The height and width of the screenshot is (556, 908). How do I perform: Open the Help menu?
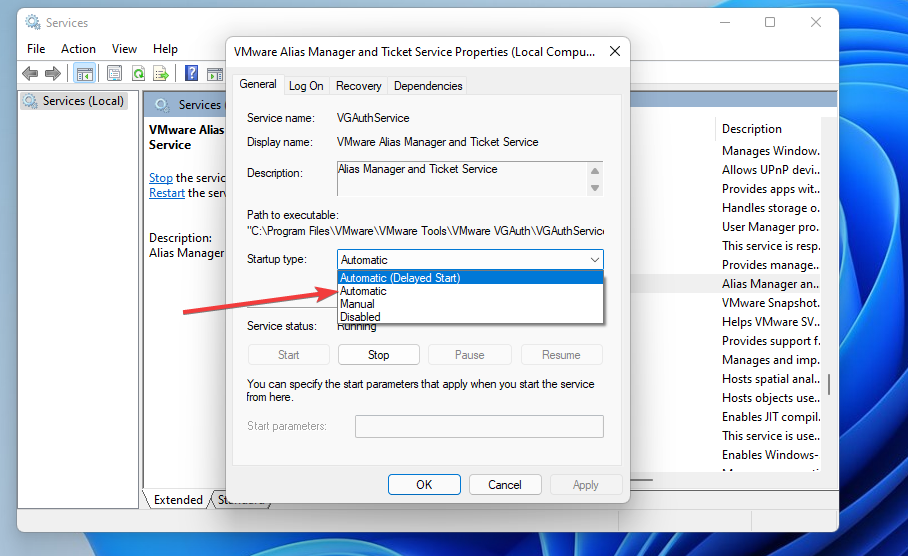tap(165, 49)
